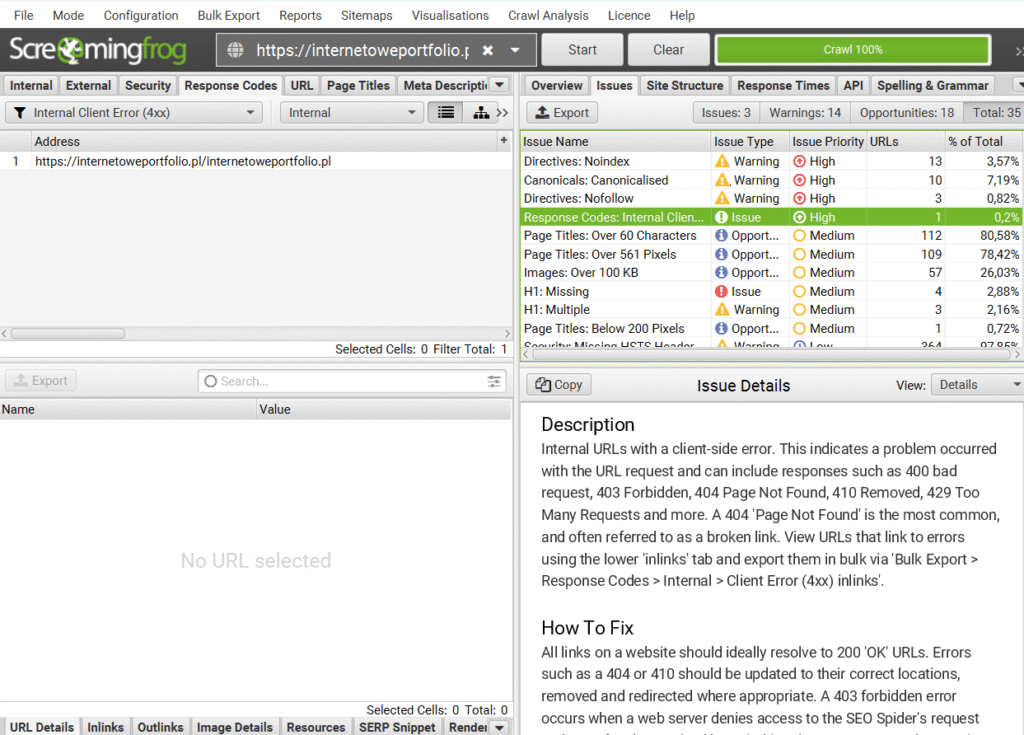This screenshot has height=735, width=1024.
Task: Click the search filter options icon
Action: (494, 381)
